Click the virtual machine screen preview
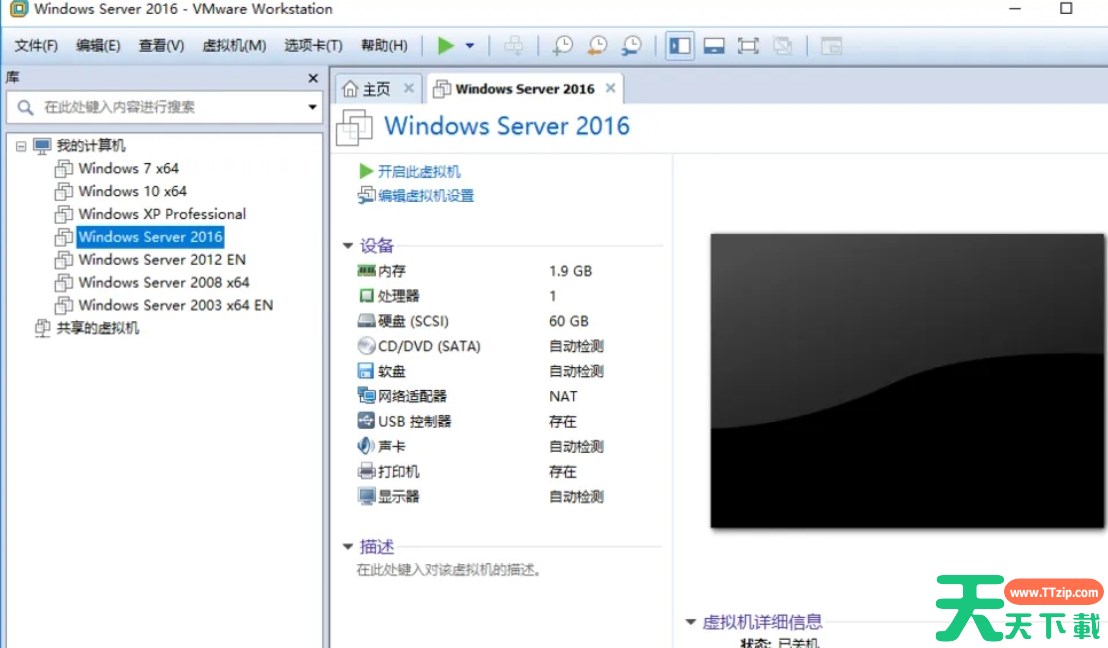The image size is (1108, 648). click(907, 380)
